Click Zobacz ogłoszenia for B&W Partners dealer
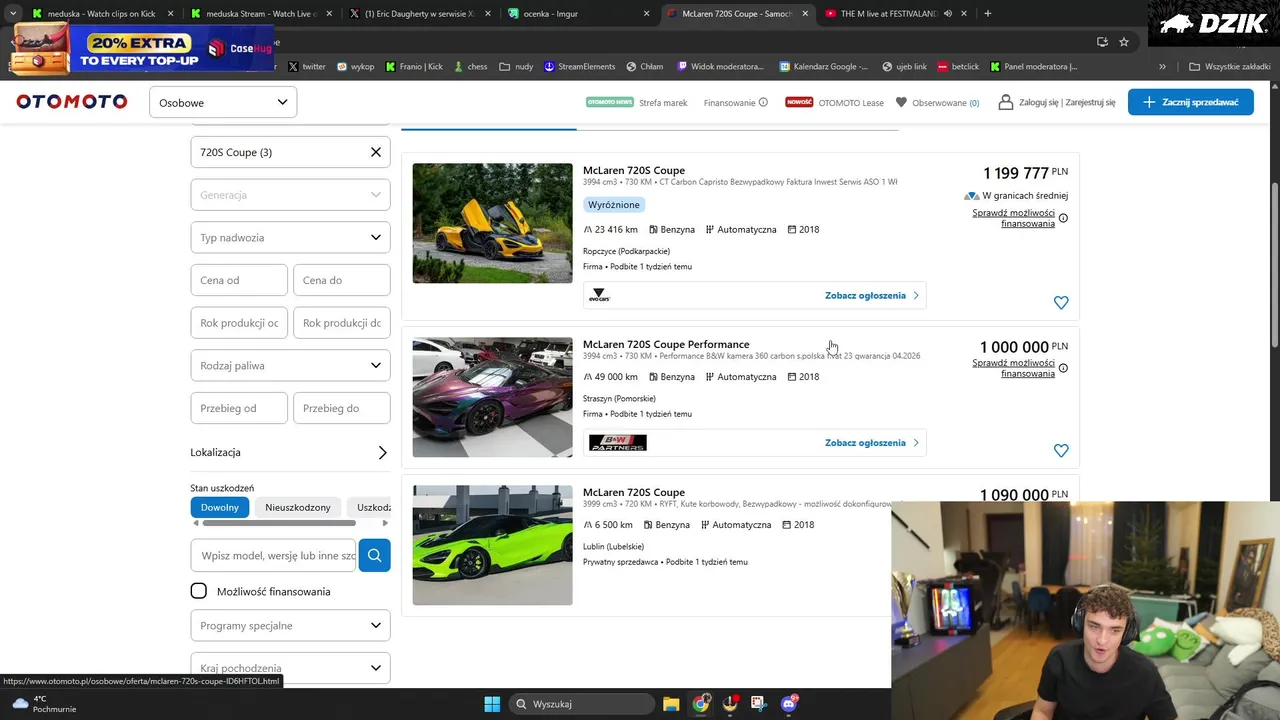 871,442
